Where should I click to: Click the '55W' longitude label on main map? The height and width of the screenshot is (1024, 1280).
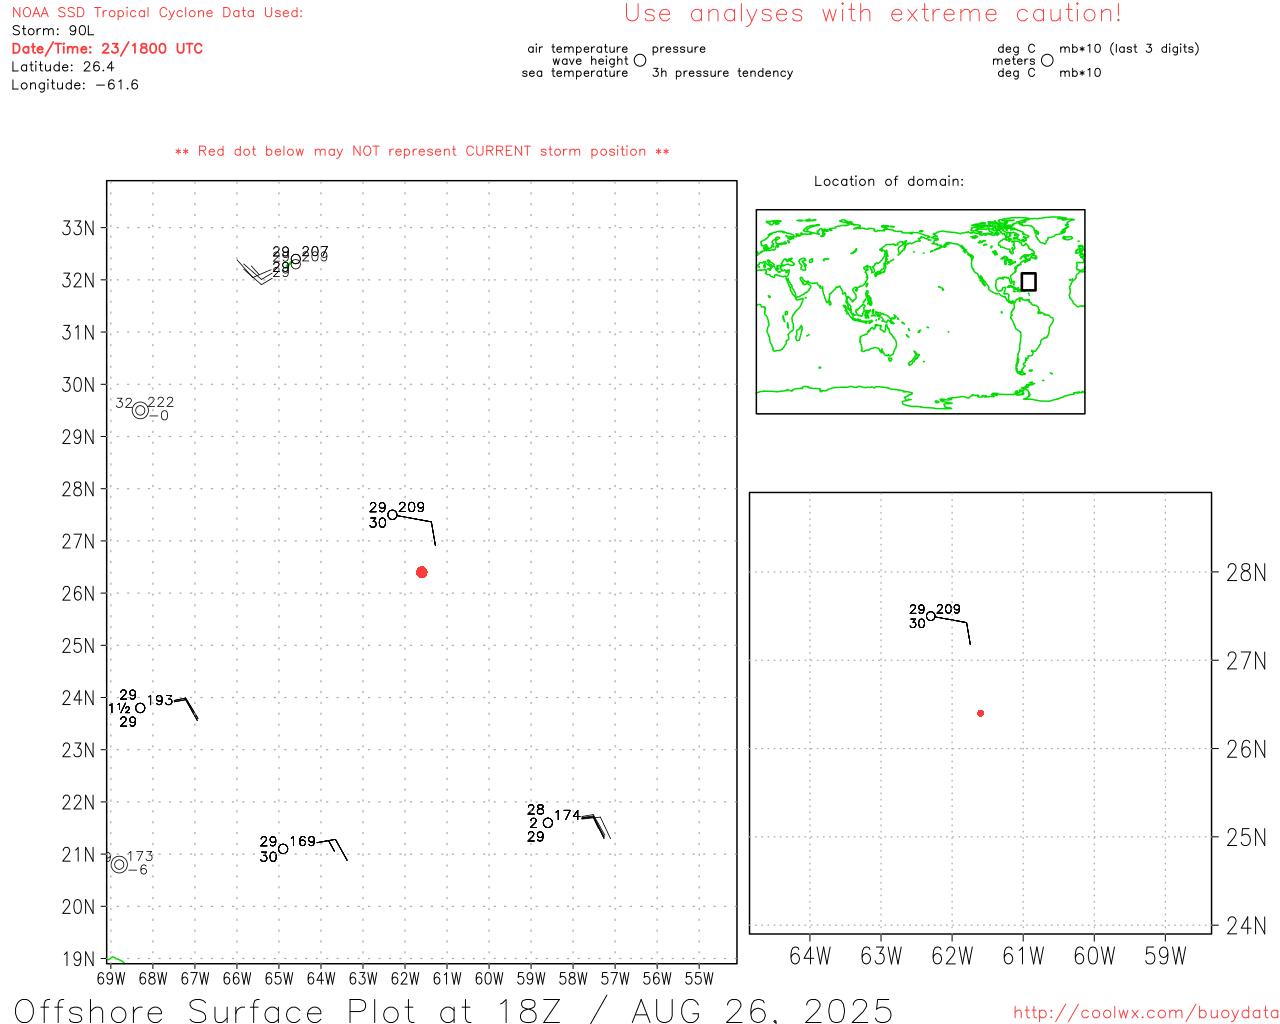coord(699,978)
